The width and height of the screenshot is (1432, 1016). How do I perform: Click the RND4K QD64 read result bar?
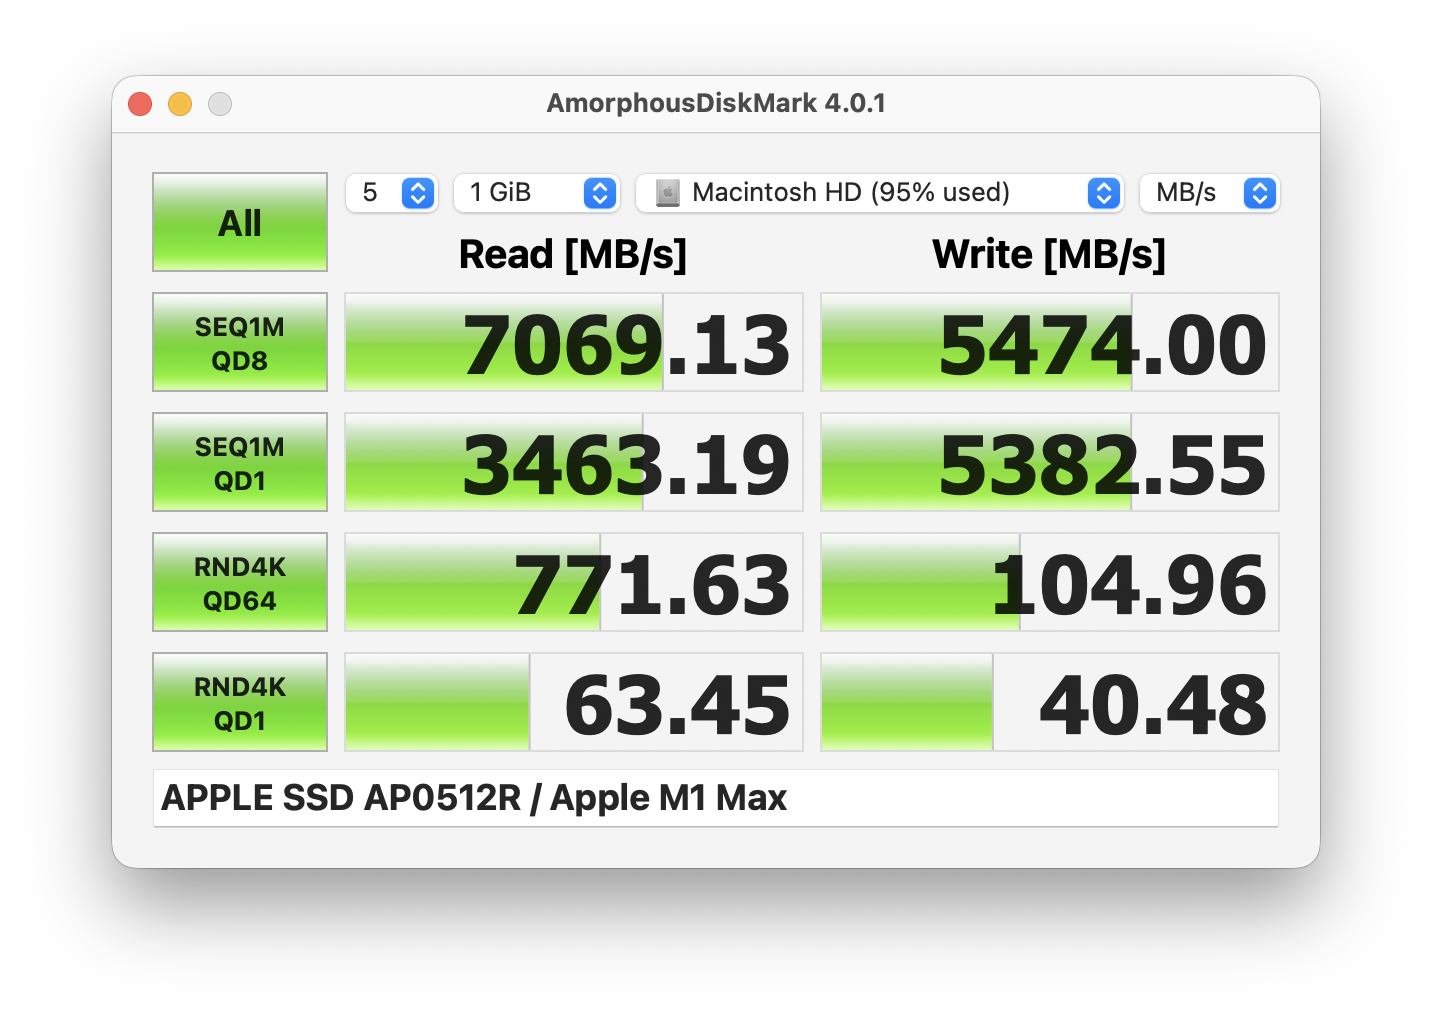point(573,582)
